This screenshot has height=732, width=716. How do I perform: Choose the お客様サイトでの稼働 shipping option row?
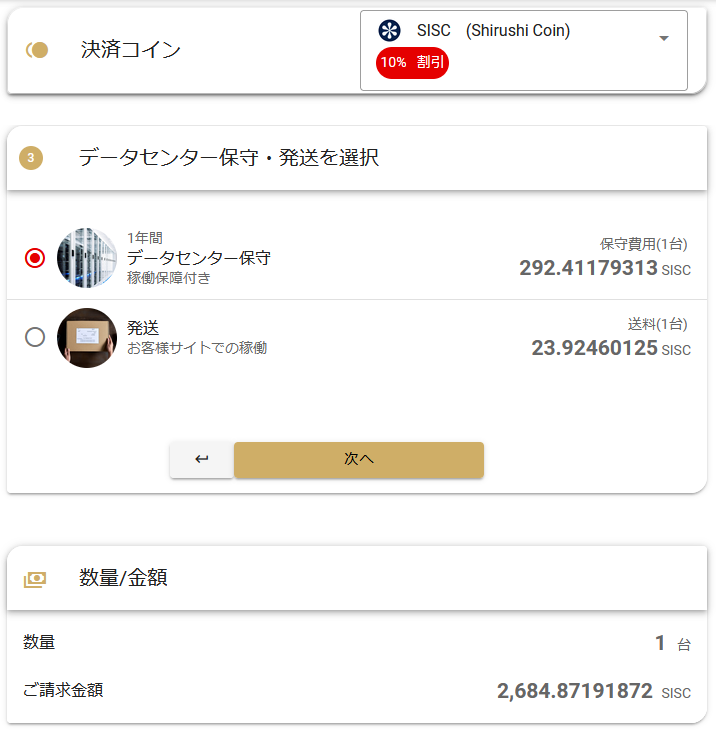pos(357,338)
